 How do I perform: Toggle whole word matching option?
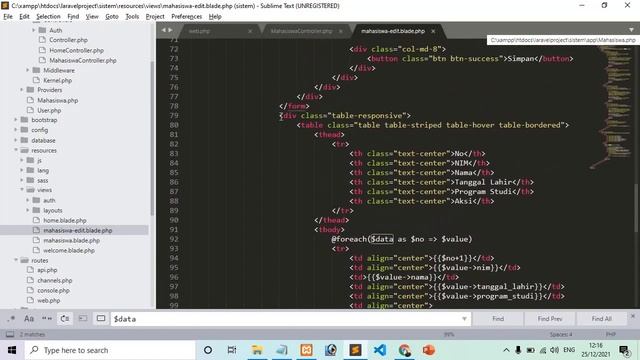tap(47, 318)
